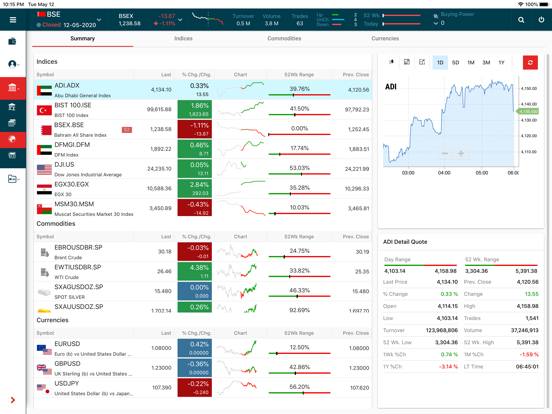Open the EWTIUSDBR.SP WTI Crude row
The image size is (552, 414).
click(203, 271)
